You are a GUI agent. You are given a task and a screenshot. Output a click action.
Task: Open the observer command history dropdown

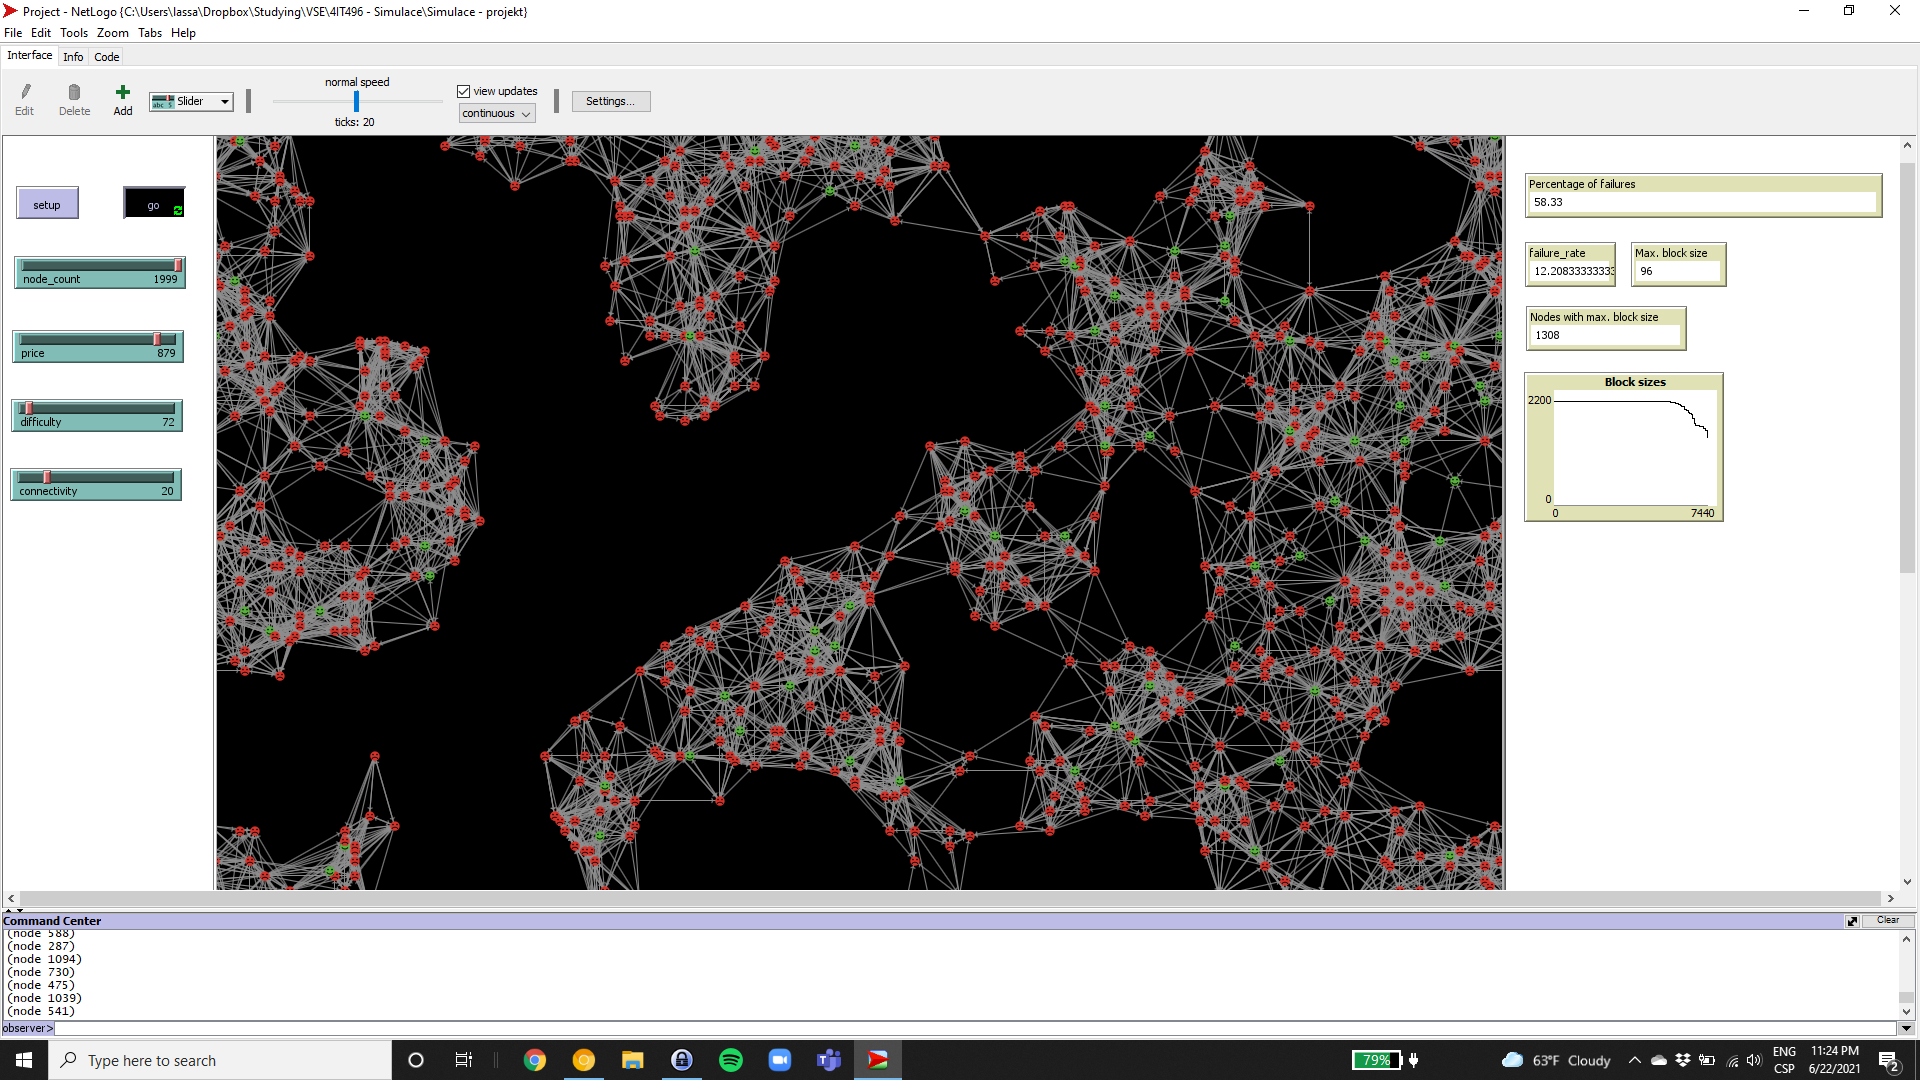point(1906,1028)
